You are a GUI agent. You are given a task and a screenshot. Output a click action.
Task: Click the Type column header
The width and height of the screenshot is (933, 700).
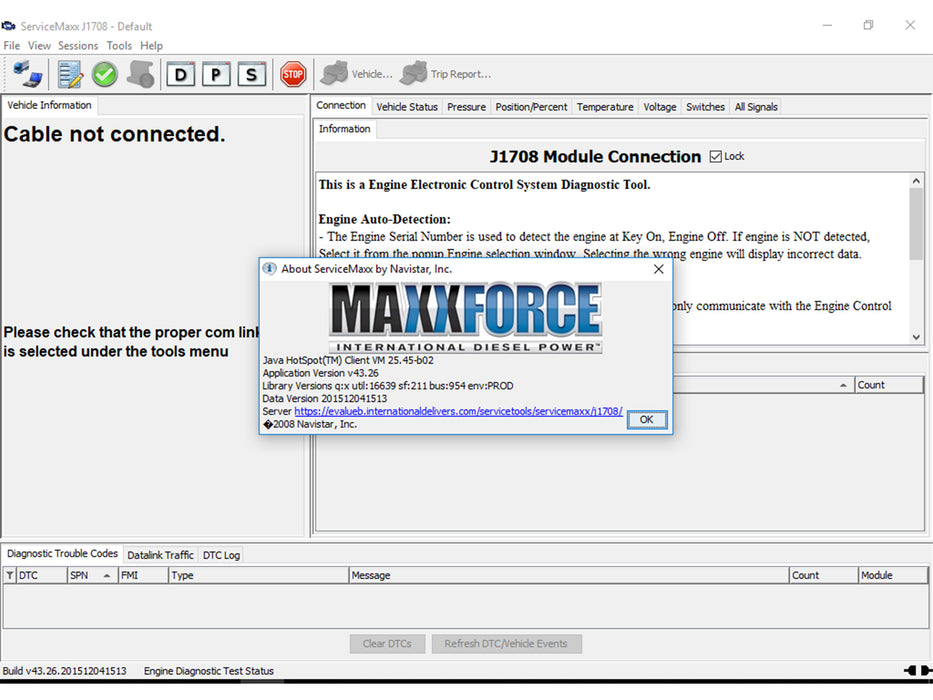pyautogui.click(x=258, y=576)
